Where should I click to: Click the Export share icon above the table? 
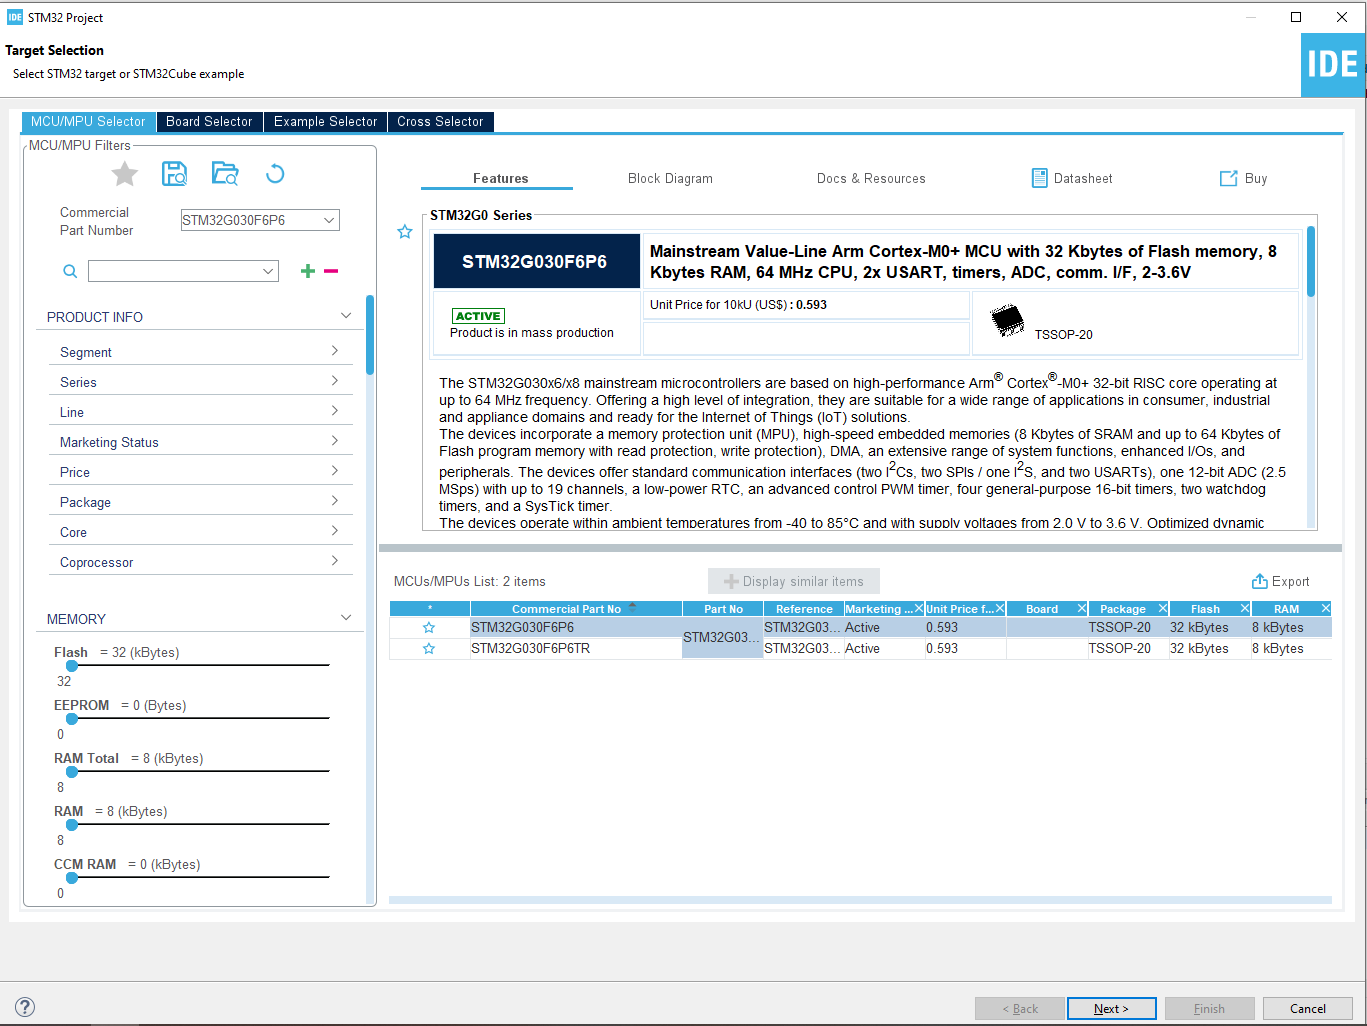pyautogui.click(x=1260, y=581)
